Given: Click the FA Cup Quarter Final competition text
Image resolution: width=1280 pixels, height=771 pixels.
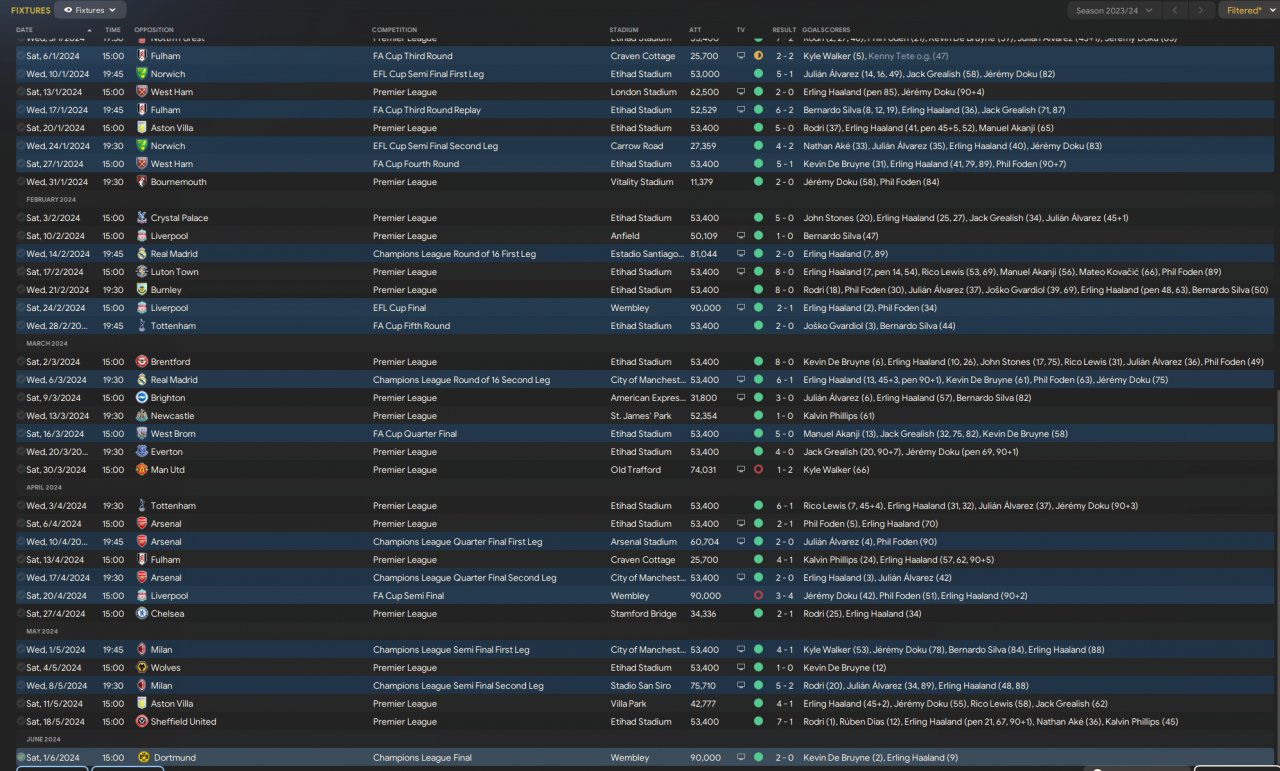Looking at the screenshot, I should (x=415, y=434).
